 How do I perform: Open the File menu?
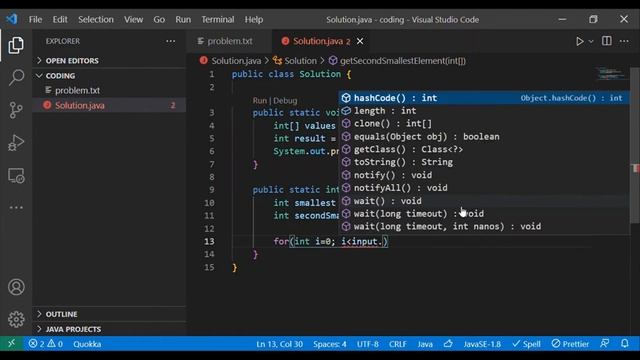35,19
